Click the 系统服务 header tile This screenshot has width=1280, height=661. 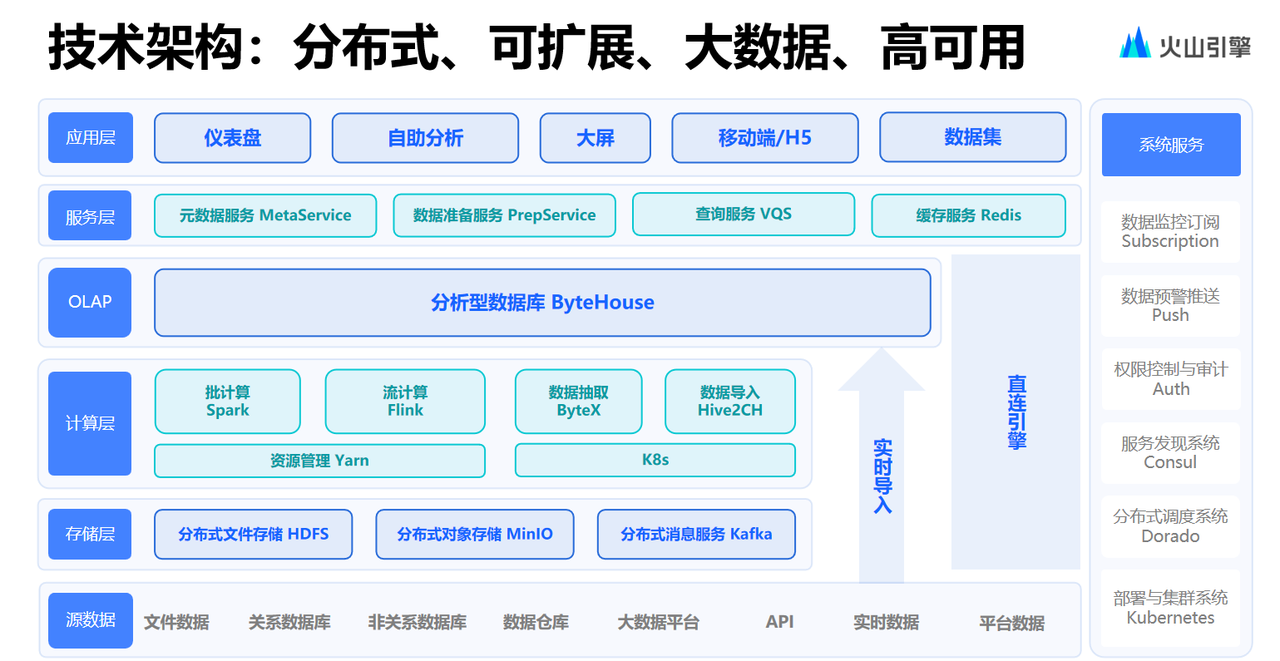(1171, 144)
